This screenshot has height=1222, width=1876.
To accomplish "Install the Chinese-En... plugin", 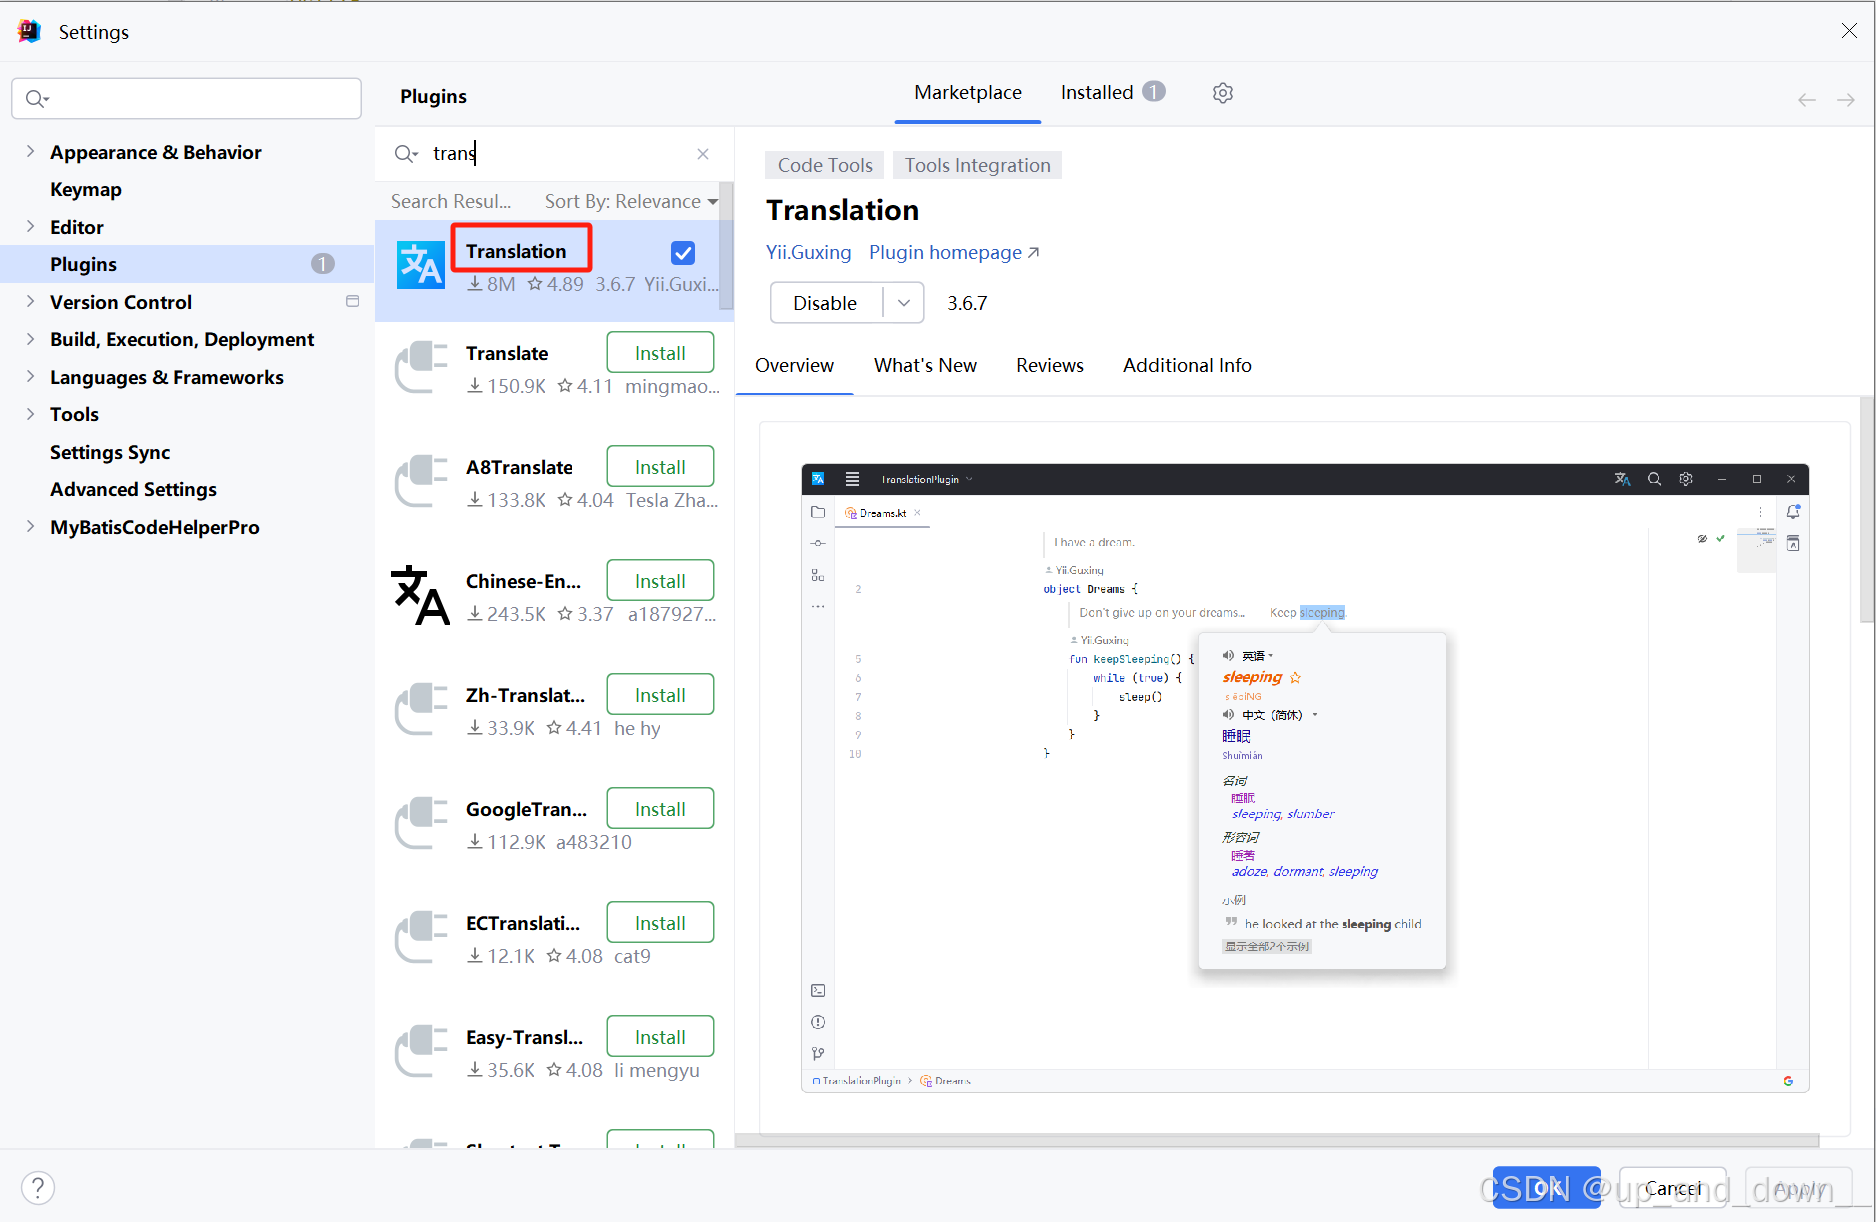I will (x=660, y=581).
